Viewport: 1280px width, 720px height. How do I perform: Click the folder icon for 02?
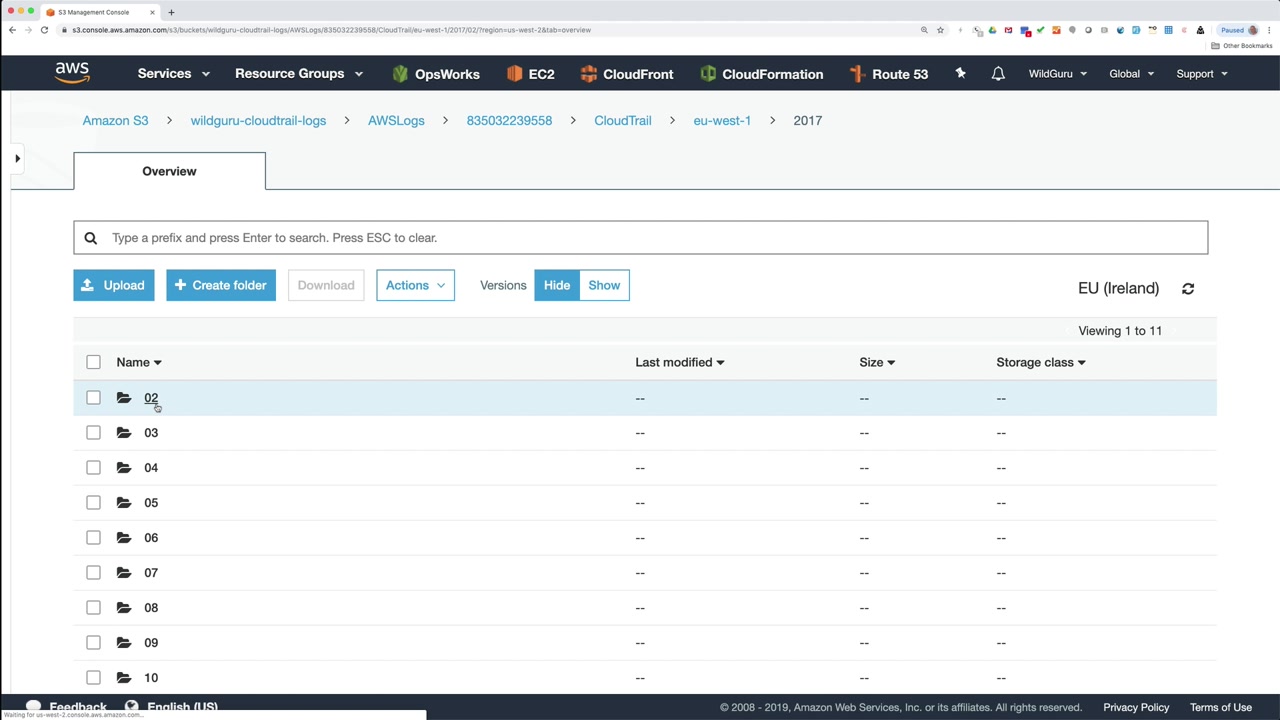(x=124, y=398)
